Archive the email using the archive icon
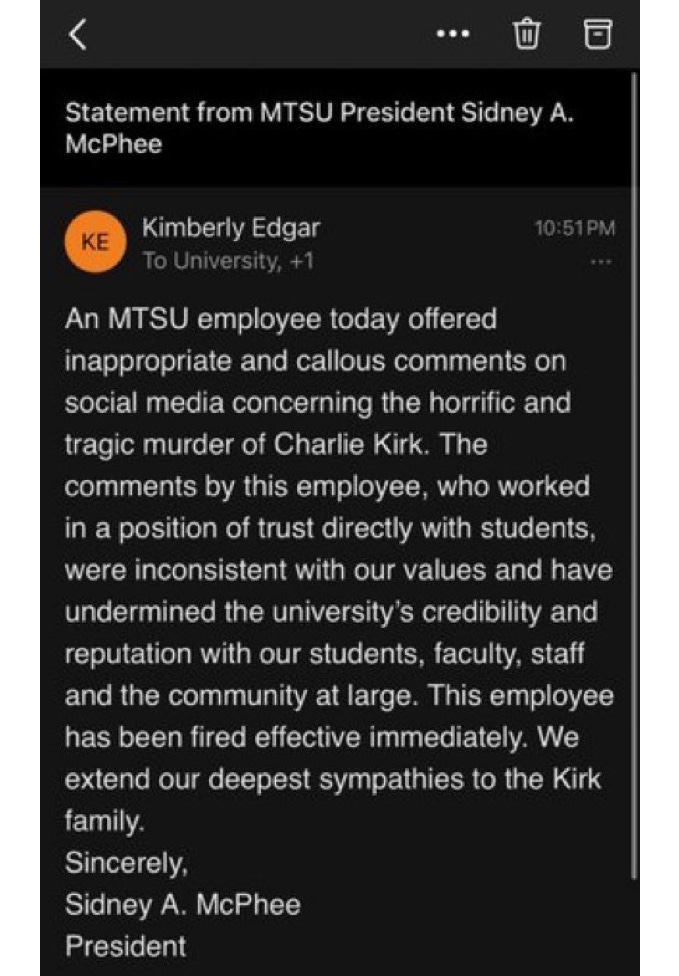This screenshot has height=976, width=679. pos(597,35)
